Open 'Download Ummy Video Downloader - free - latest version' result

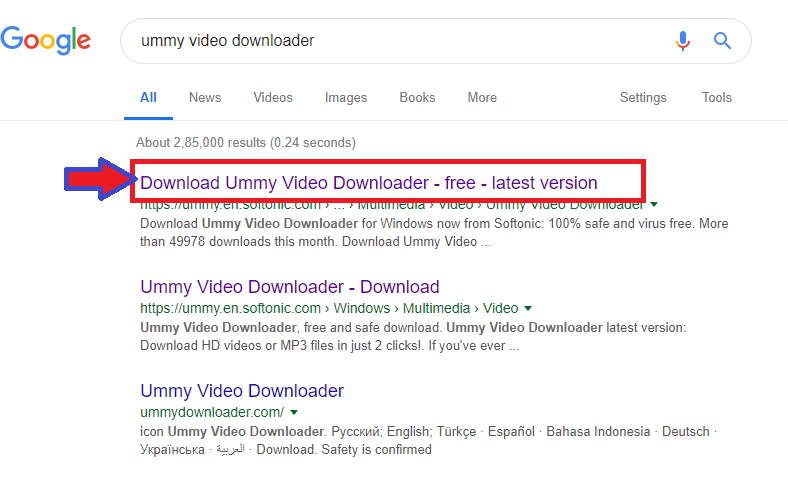(x=369, y=182)
